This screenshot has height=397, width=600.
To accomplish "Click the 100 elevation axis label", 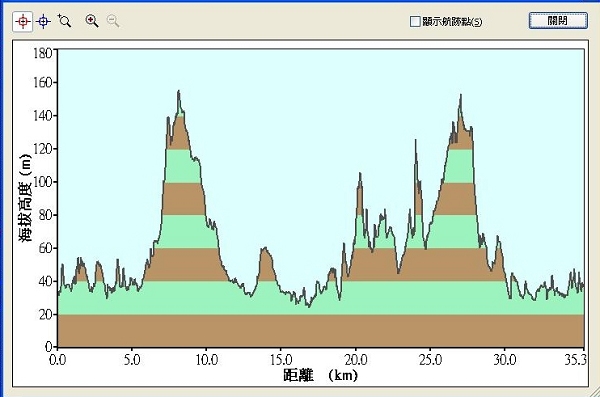I will coord(43,182).
